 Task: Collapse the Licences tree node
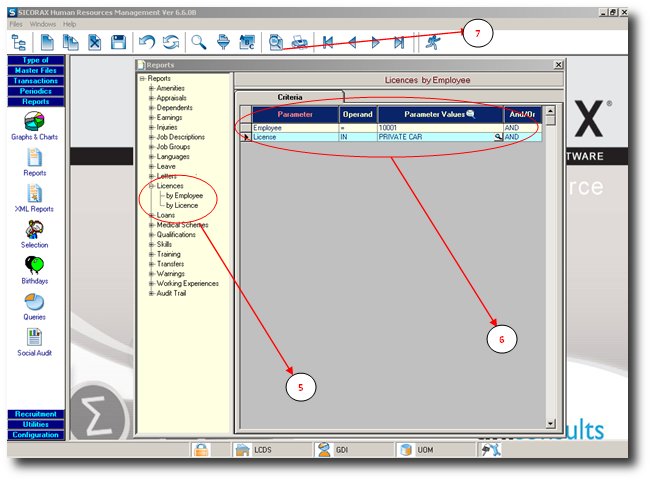pyautogui.click(x=151, y=186)
